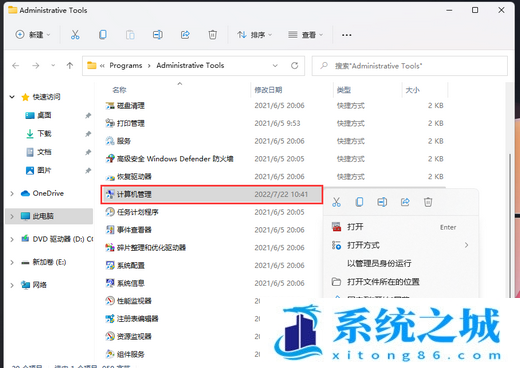520x368 pixels.
Task: Collapse the 快速访问 tree node
Action: (x=12, y=97)
